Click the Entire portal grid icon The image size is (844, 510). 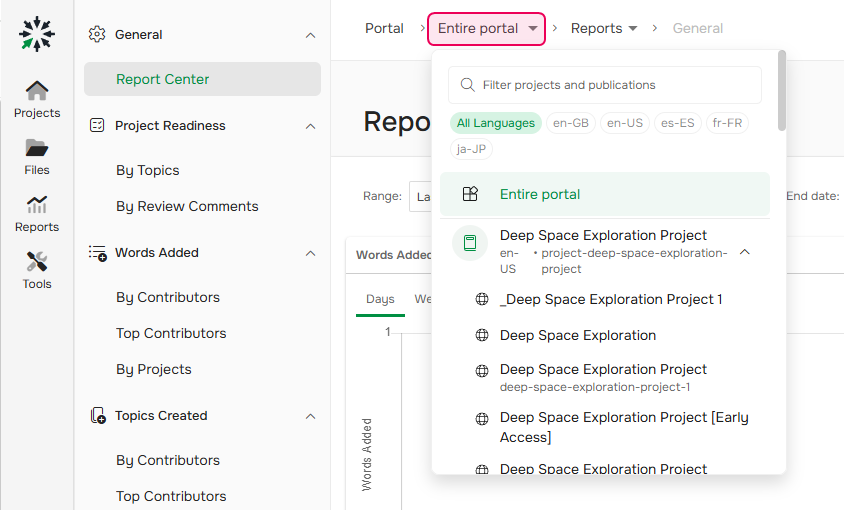click(x=470, y=194)
